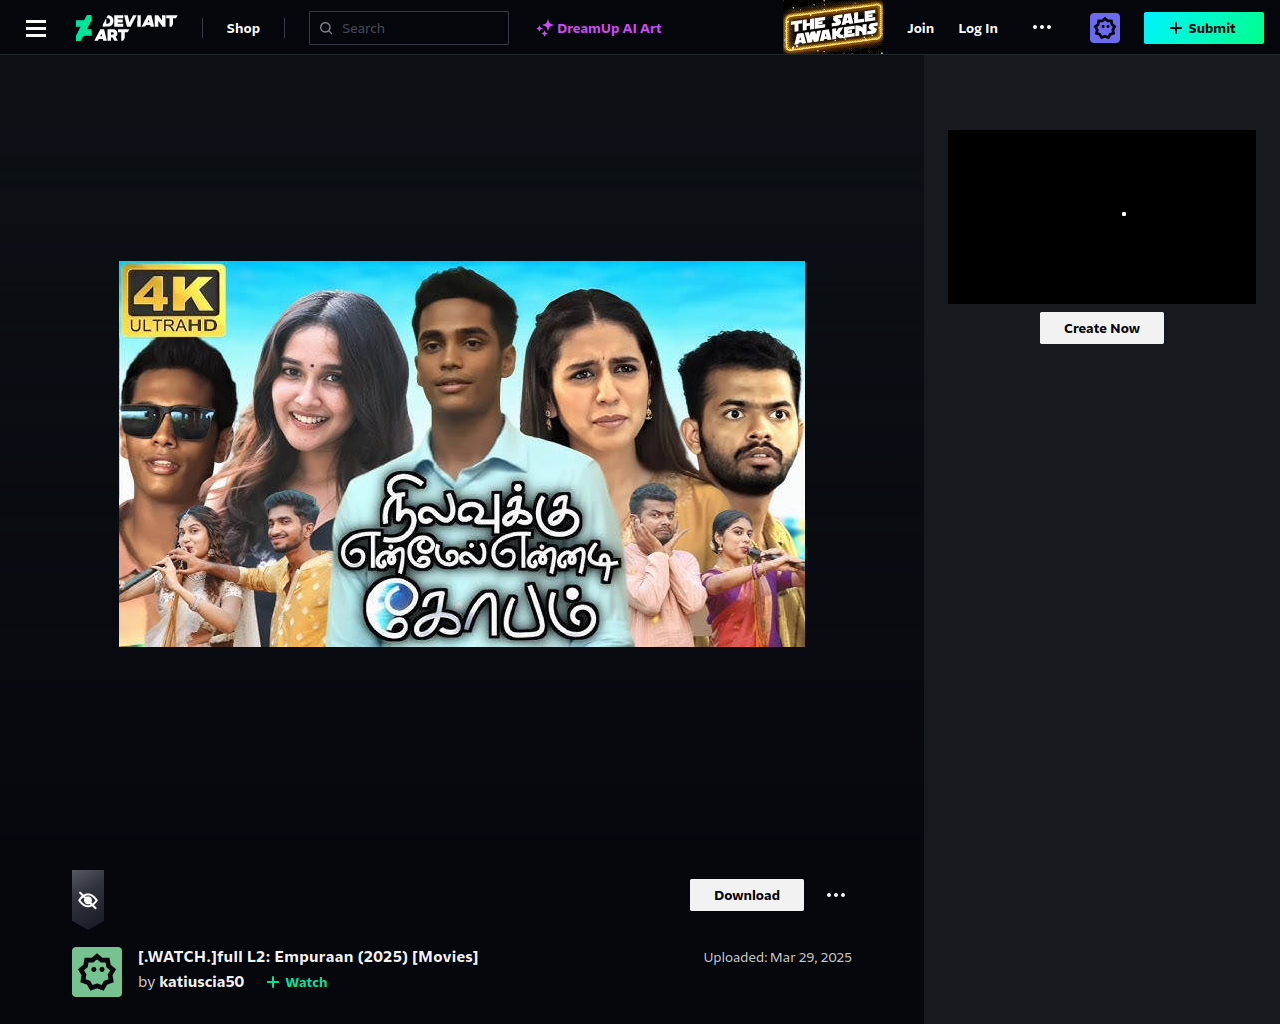
Task: Open the header more options ellipsis
Action: [1042, 27]
